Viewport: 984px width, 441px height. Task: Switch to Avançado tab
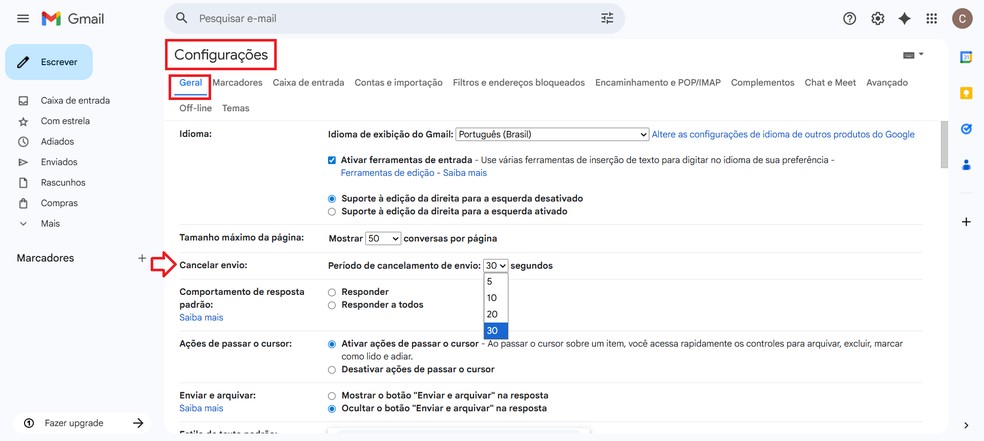tap(887, 82)
